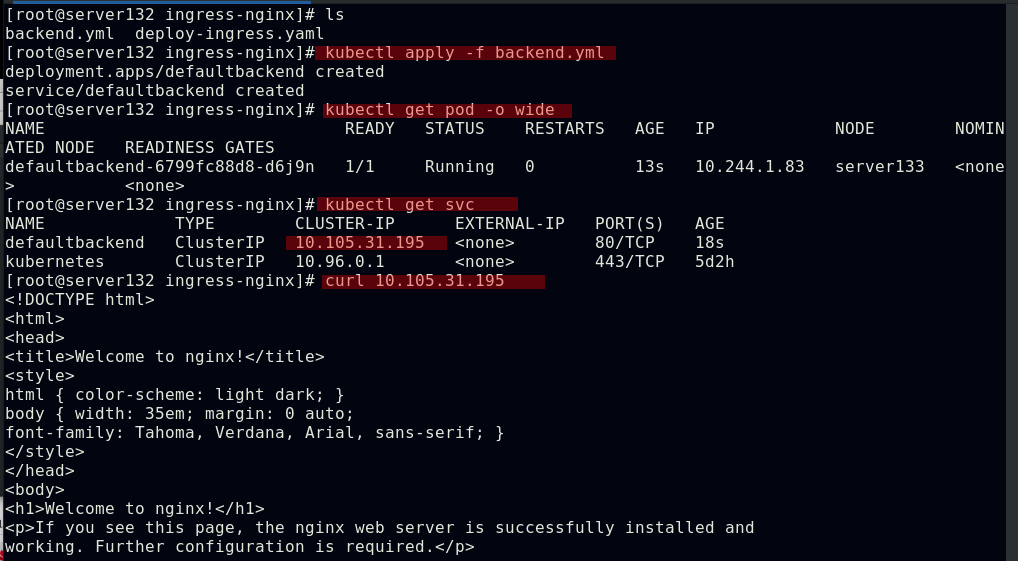Click the "deployment.apps/defaultbackend created" output line
The height and width of the screenshot is (561, 1018).
click(194, 72)
